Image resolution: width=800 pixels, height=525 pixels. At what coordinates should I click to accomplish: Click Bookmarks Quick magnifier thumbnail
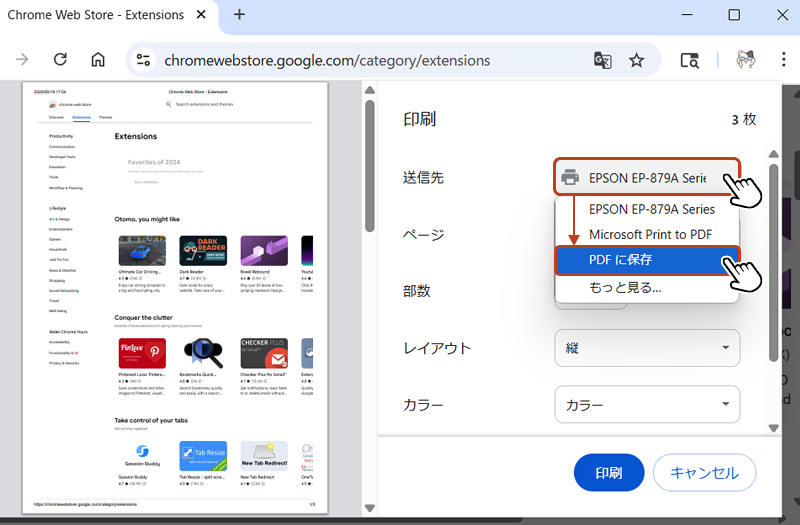[x=203, y=353]
